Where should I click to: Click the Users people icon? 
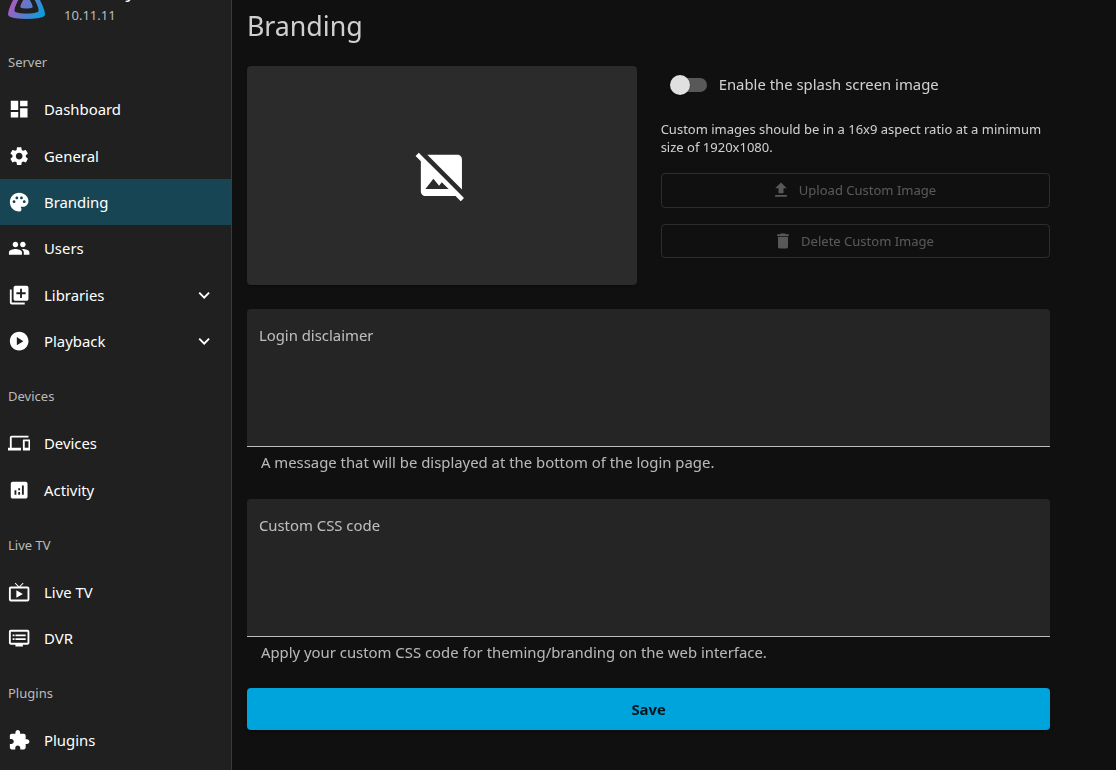[x=19, y=249]
